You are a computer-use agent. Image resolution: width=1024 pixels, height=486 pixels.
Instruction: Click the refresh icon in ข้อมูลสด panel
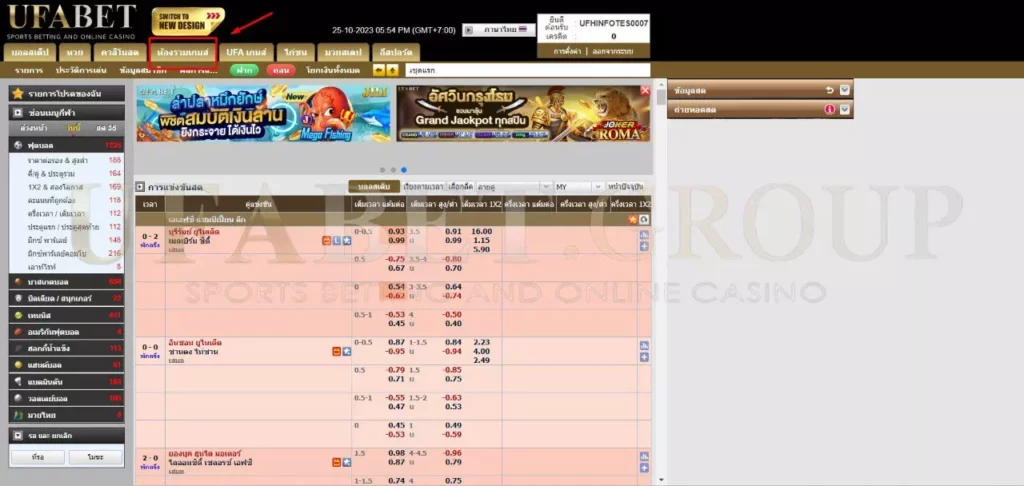[829, 90]
